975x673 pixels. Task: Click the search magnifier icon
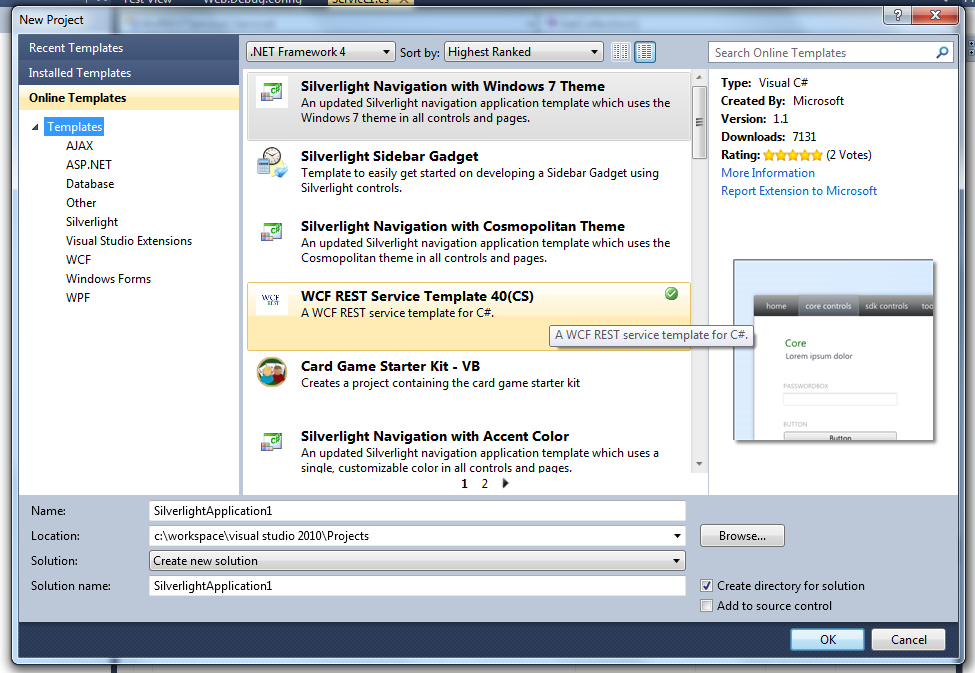coord(943,53)
